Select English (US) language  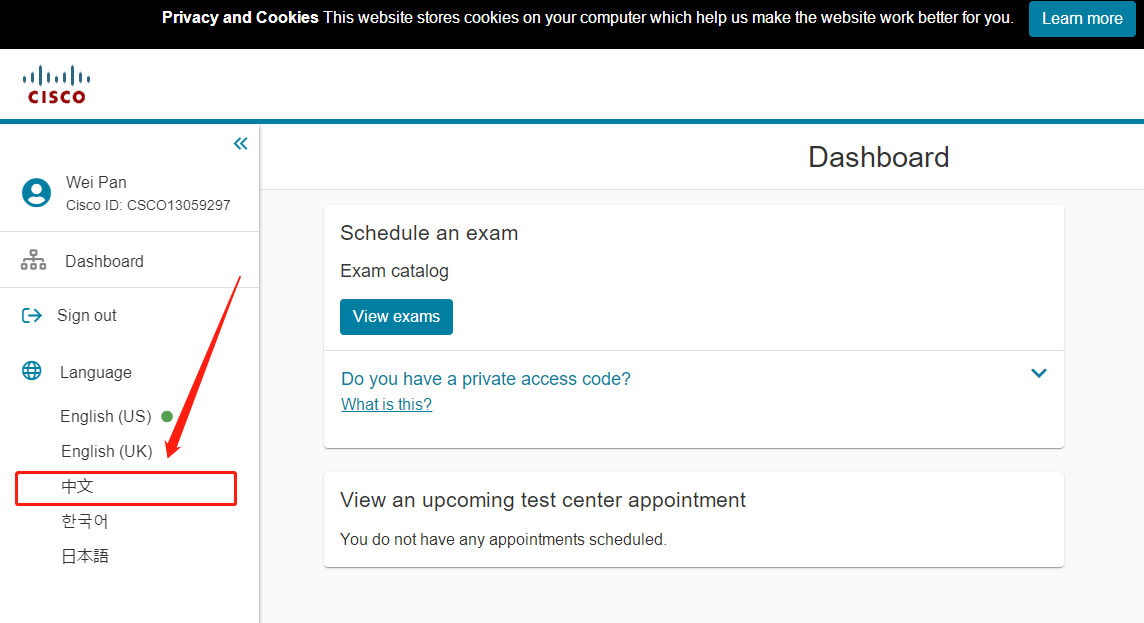105,416
